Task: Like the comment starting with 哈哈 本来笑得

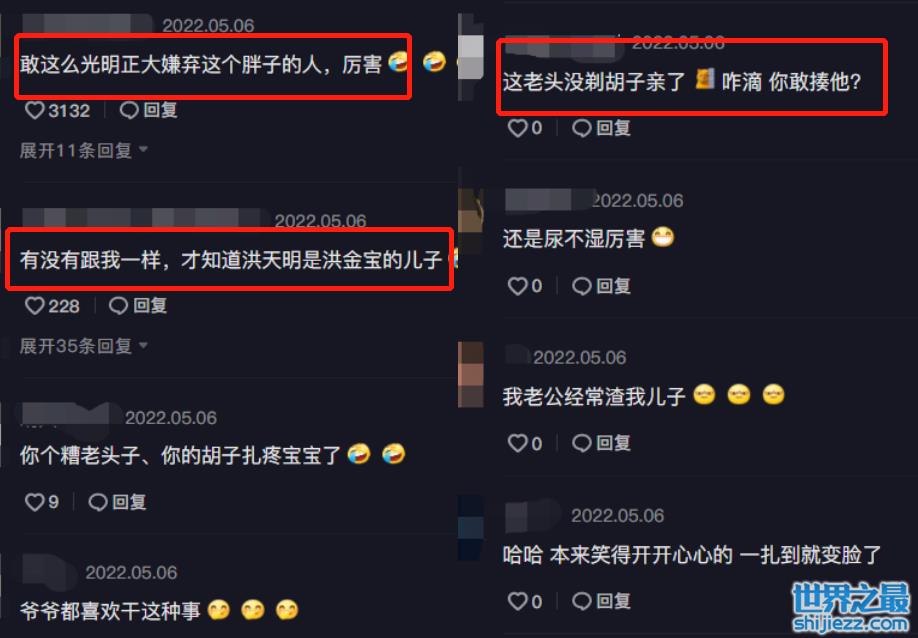Action: [x=518, y=601]
